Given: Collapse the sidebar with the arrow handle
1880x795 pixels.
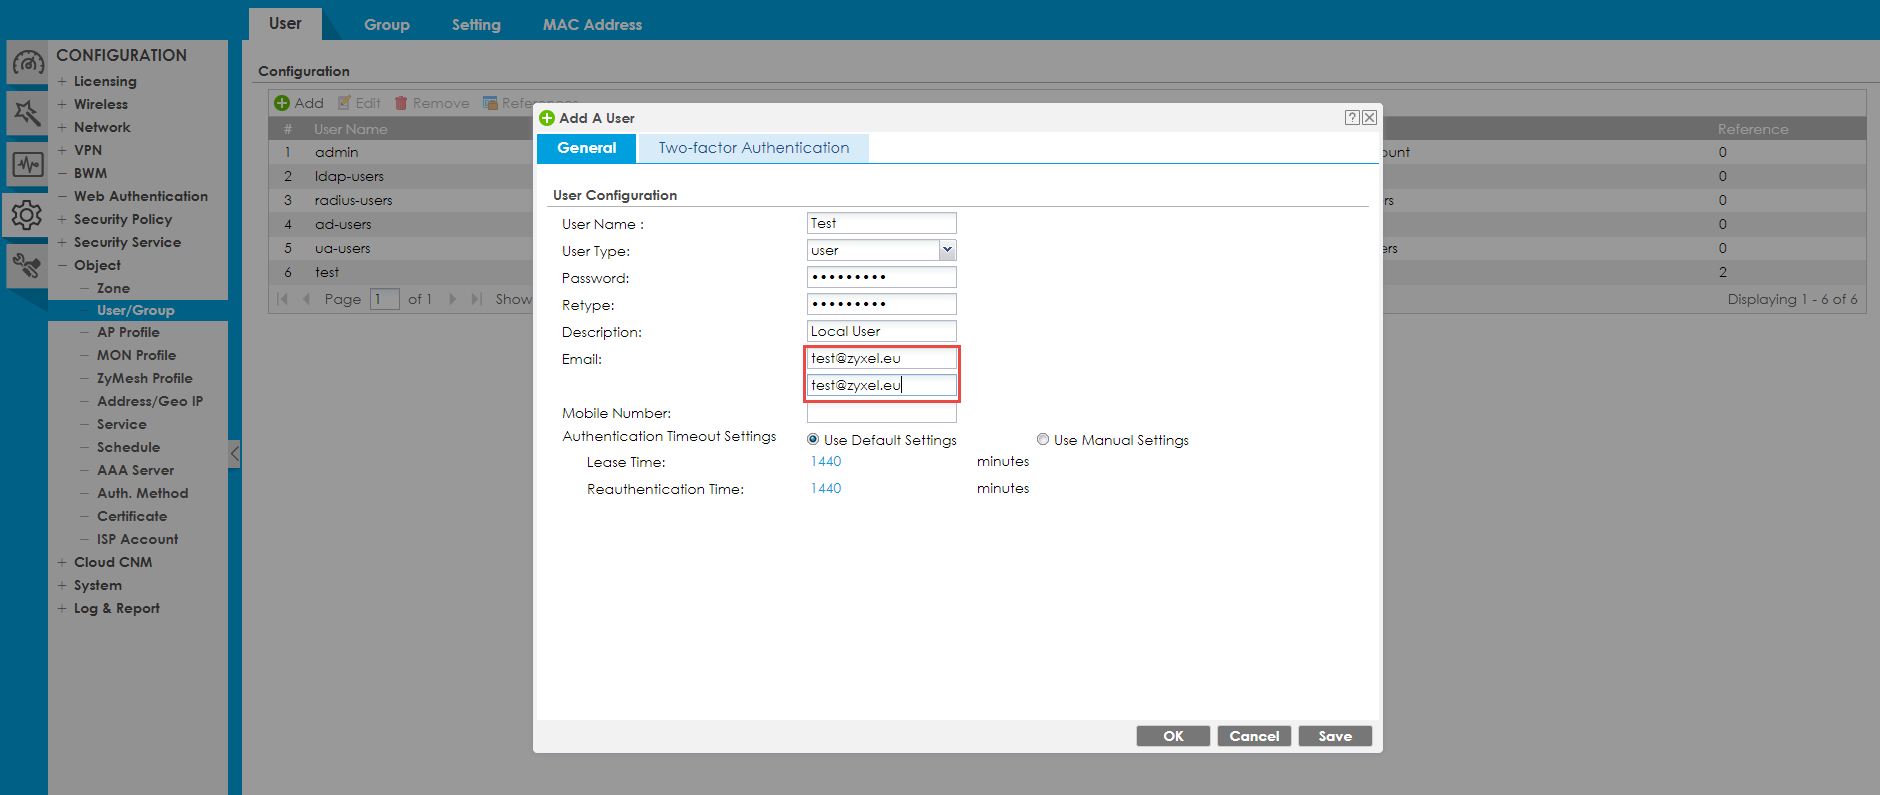Looking at the screenshot, I should pyautogui.click(x=234, y=454).
